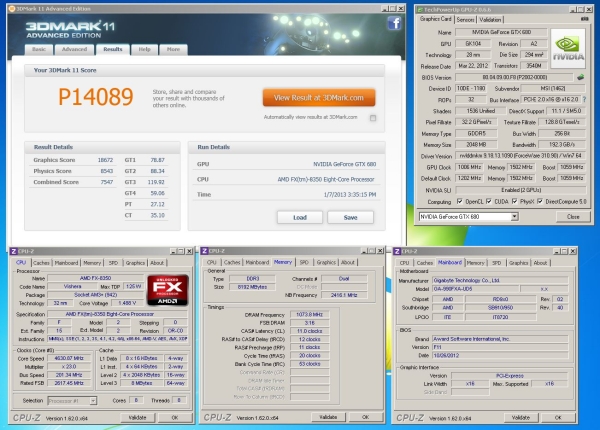Screen dimensions: 600x430
Task: Click the 3DMark 11 title bar icon
Action: click(11, 8)
